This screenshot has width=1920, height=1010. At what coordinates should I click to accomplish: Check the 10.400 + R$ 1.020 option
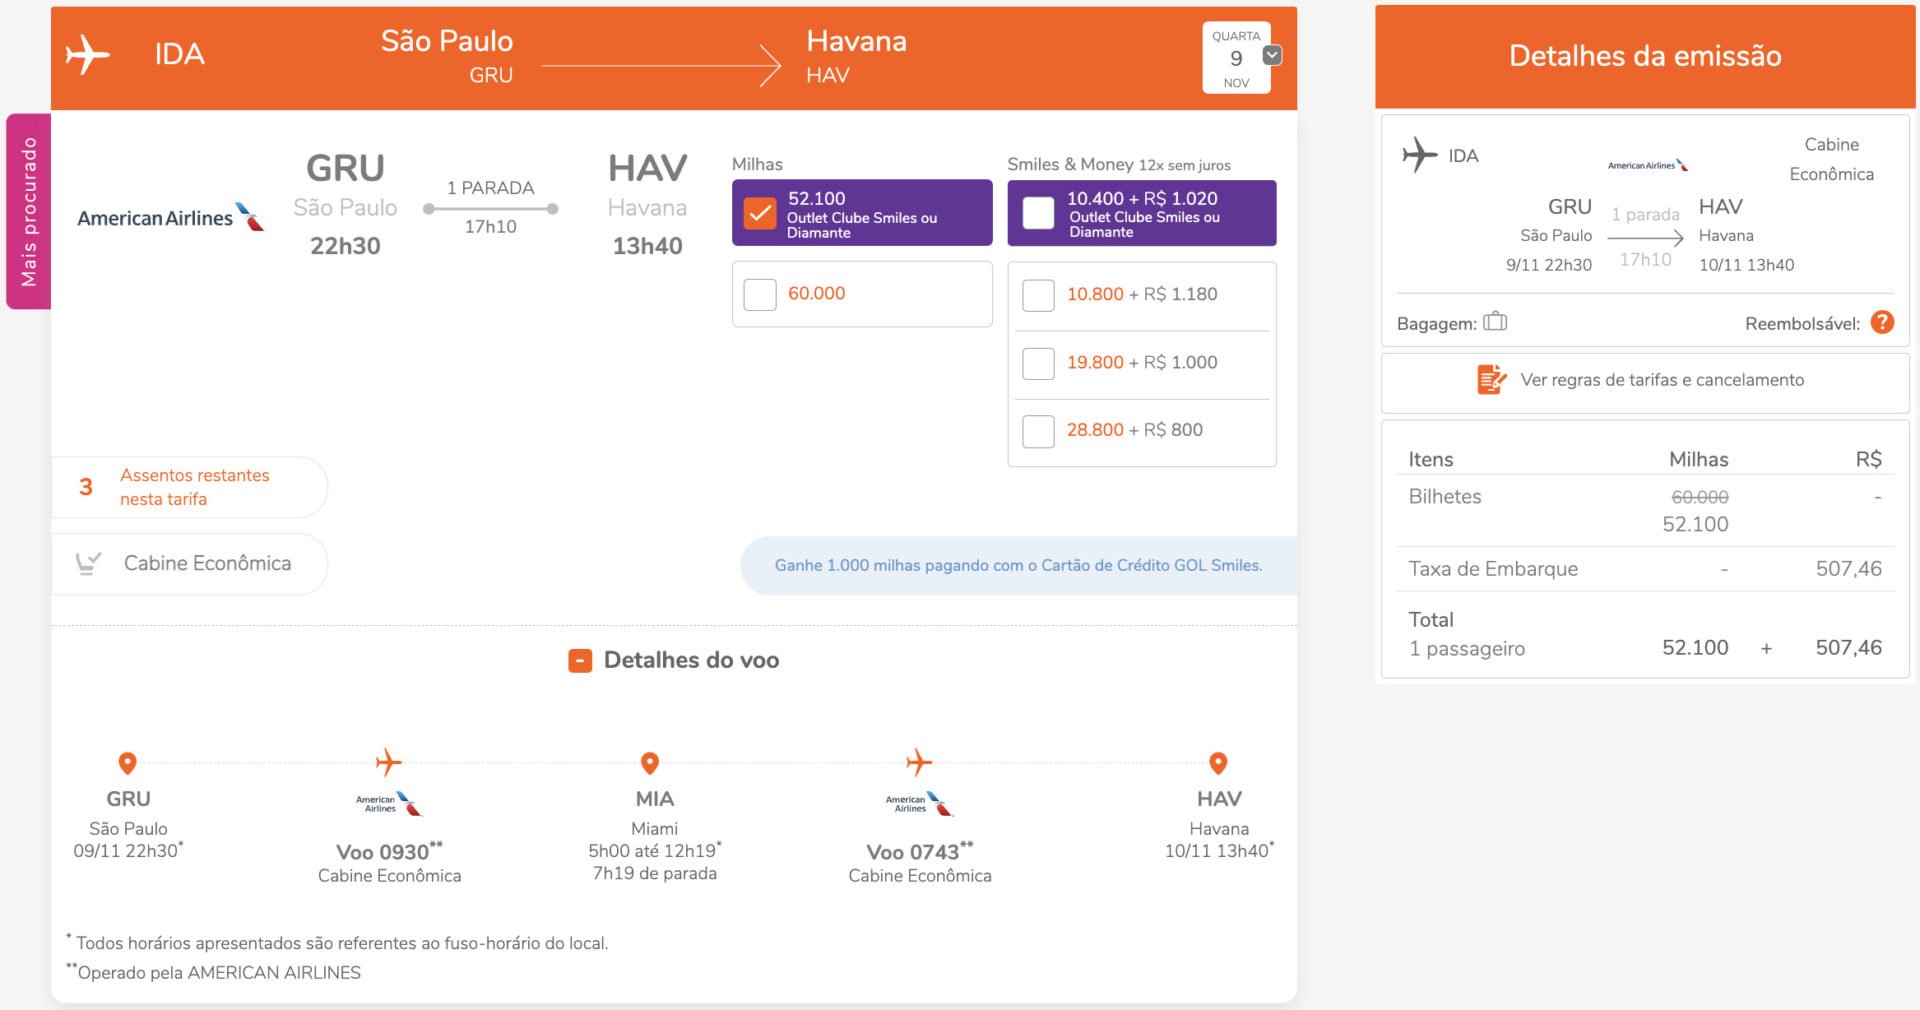click(1038, 213)
